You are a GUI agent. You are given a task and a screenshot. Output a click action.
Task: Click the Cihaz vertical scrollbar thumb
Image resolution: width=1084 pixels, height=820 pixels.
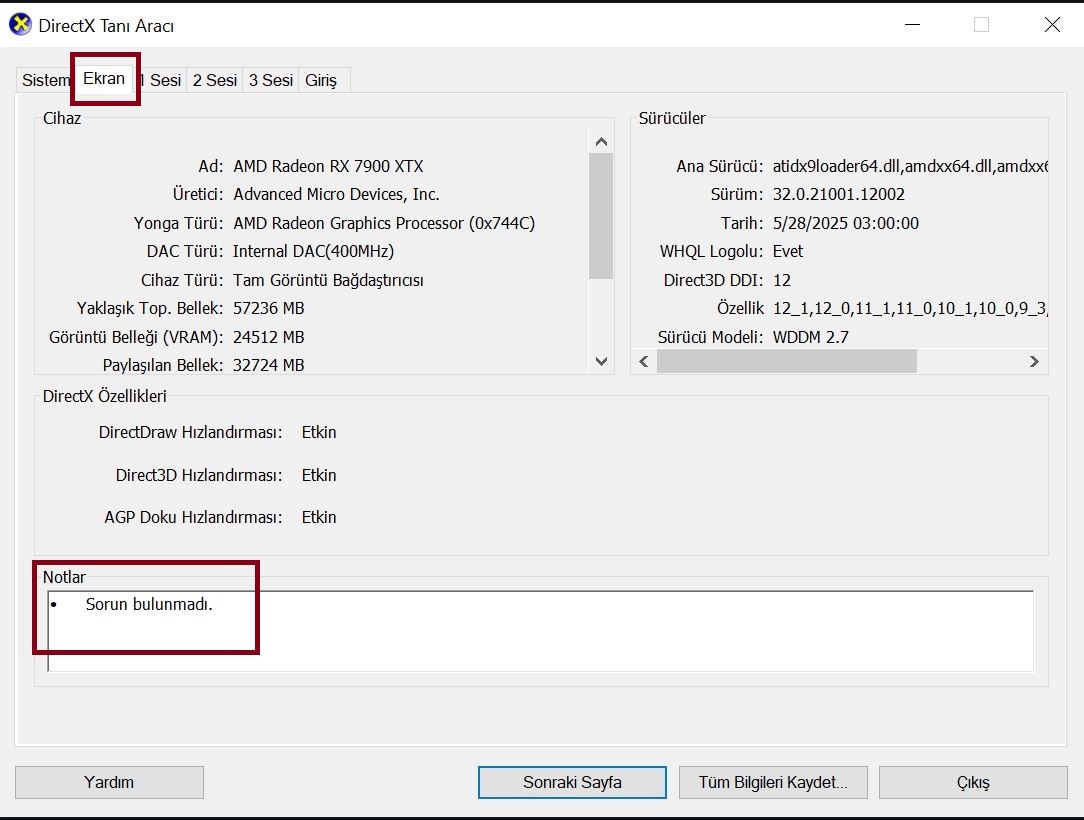click(x=601, y=216)
